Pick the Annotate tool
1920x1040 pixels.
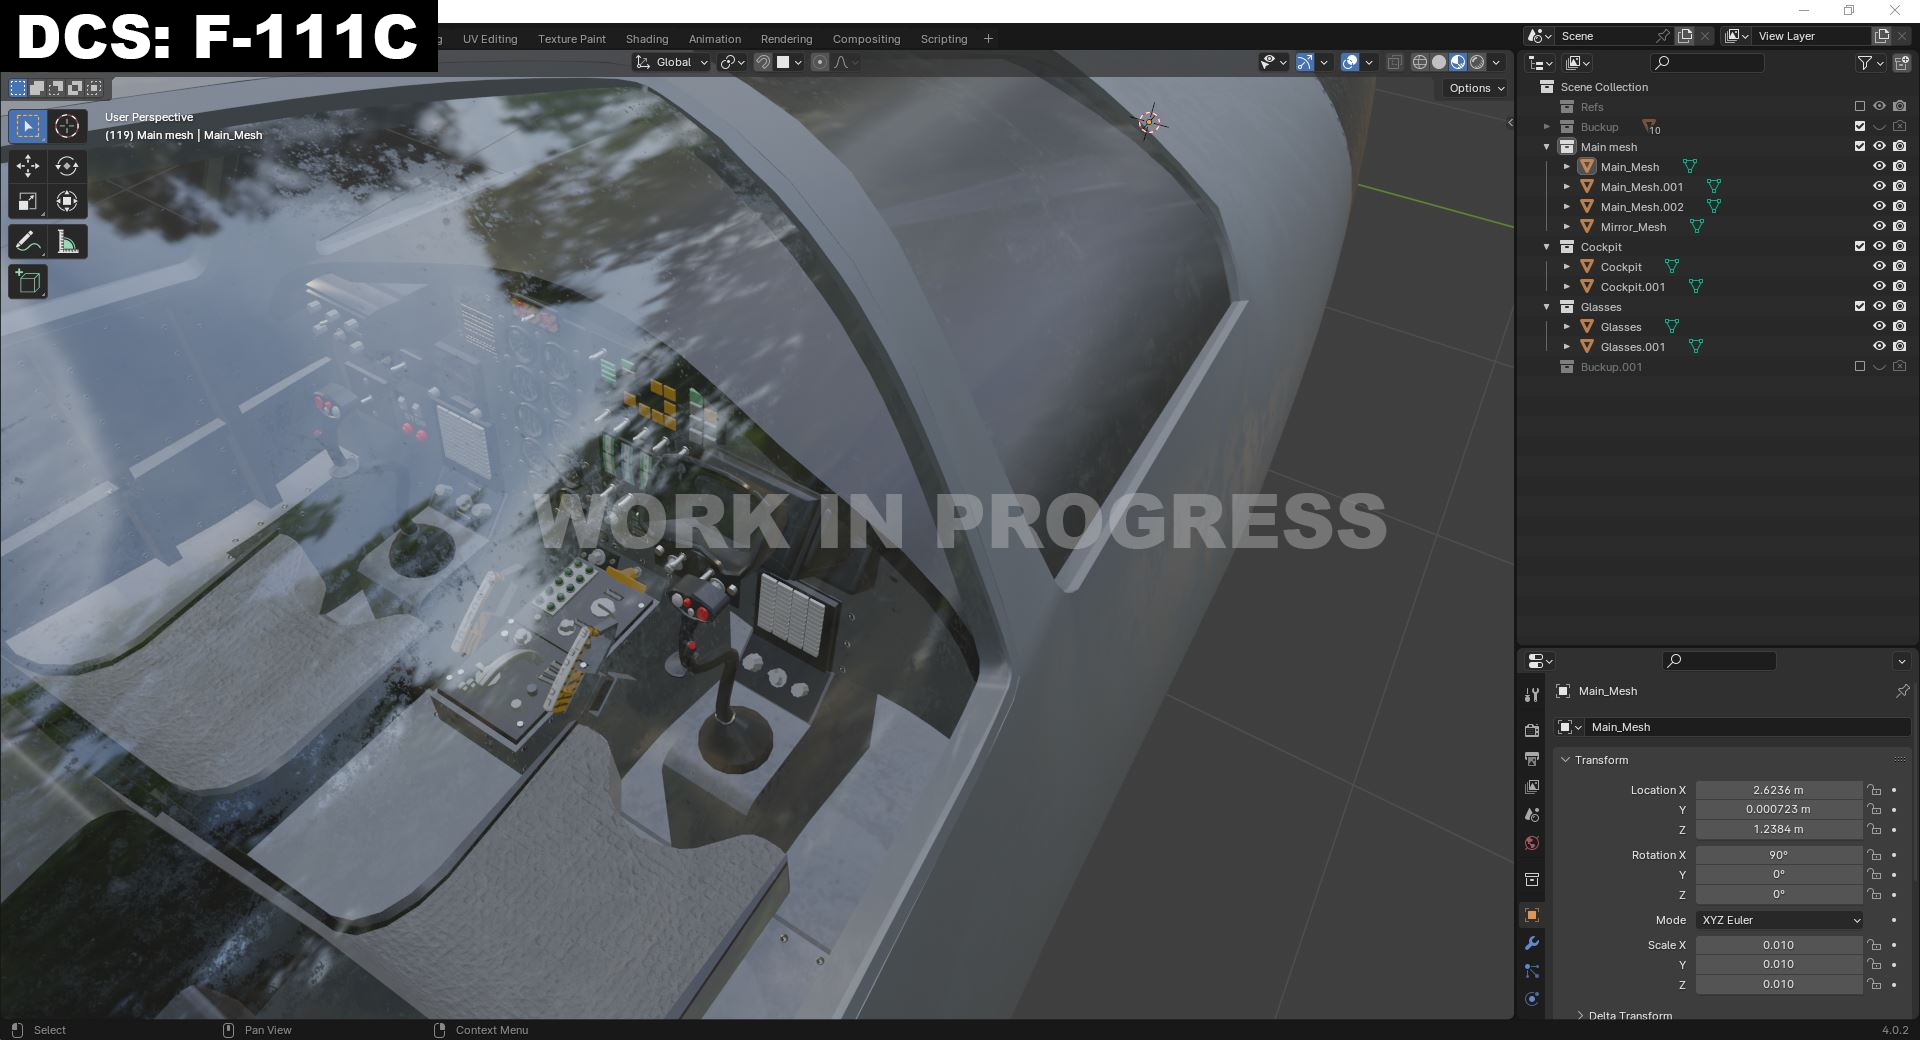pos(28,242)
